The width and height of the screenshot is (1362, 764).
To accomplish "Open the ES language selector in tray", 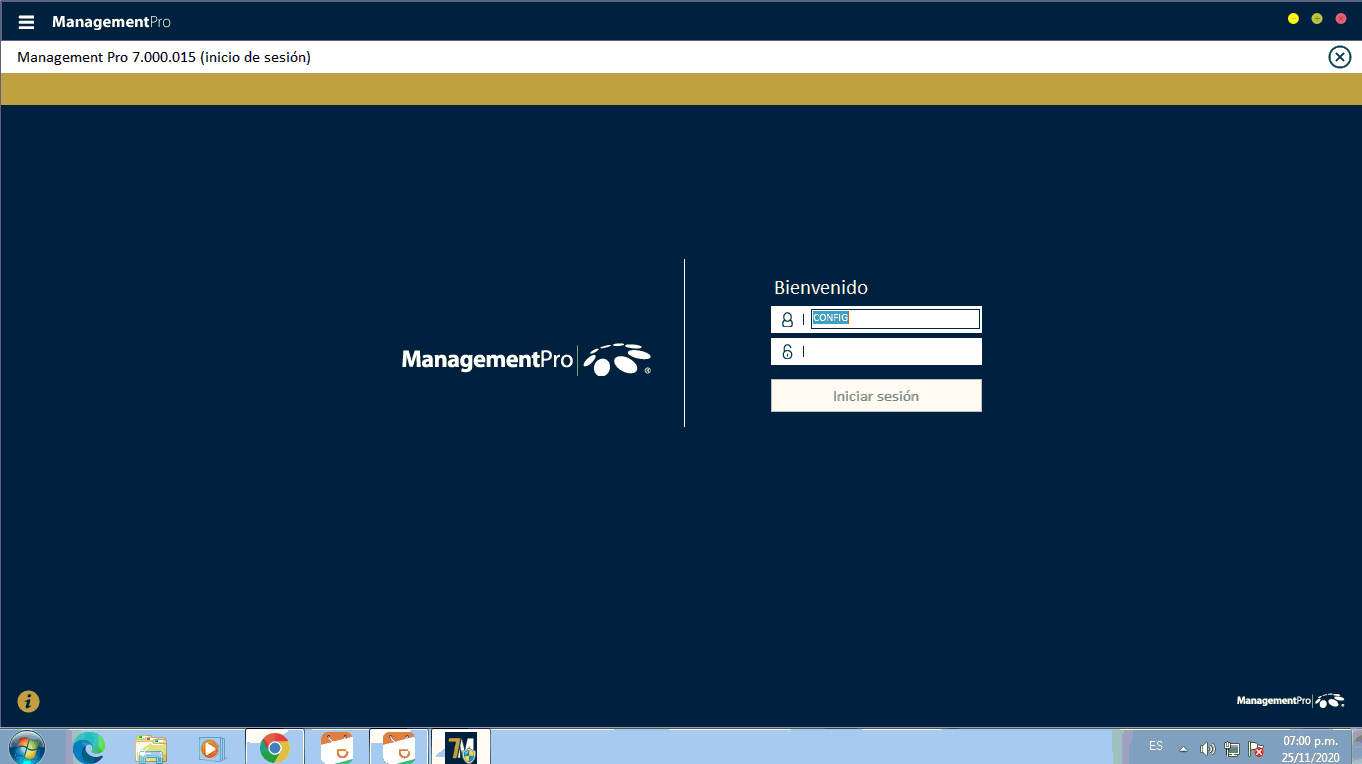I will click(1156, 746).
